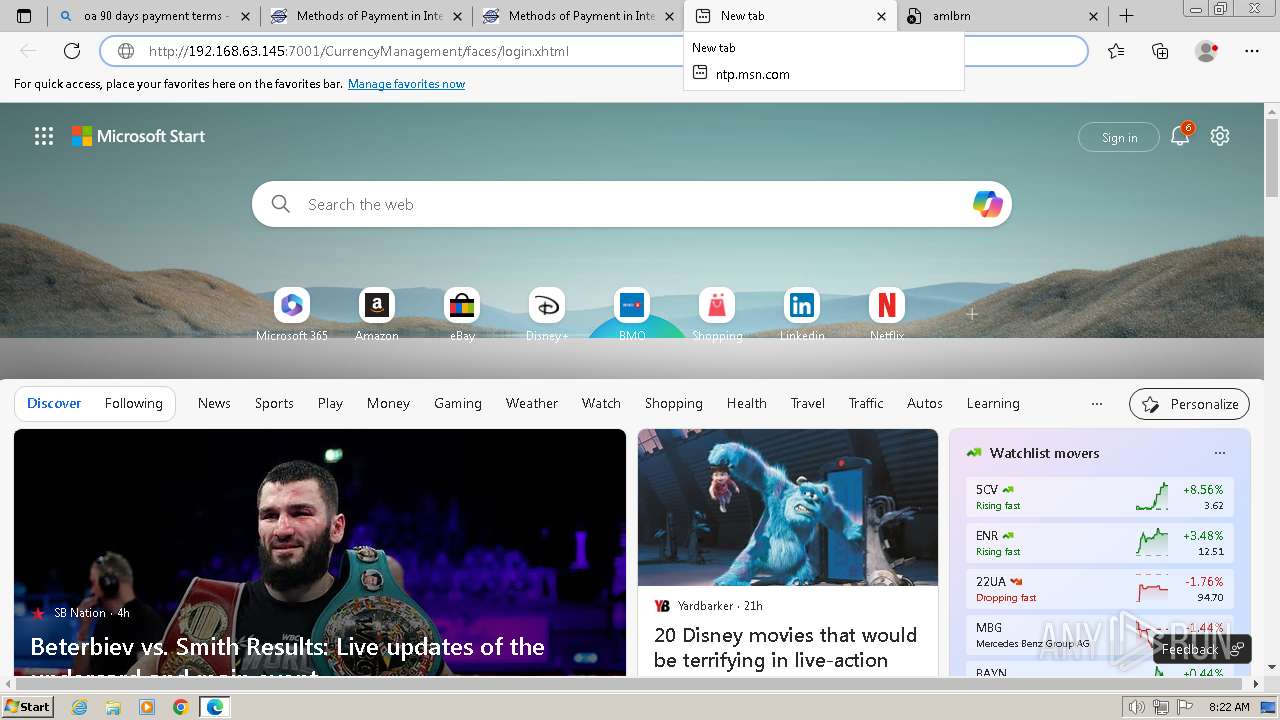Open the Windows Start button
This screenshot has width=1280, height=720.
pyautogui.click(x=28, y=707)
